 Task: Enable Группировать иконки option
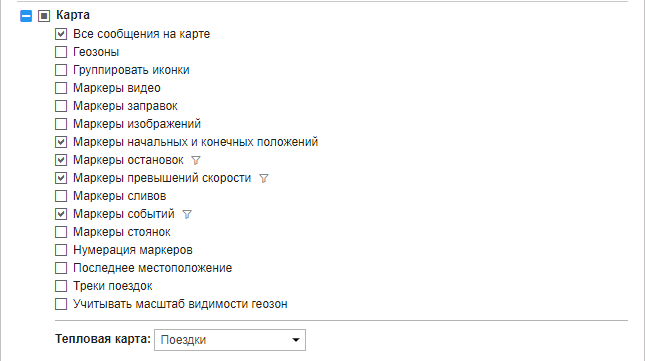(61, 70)
